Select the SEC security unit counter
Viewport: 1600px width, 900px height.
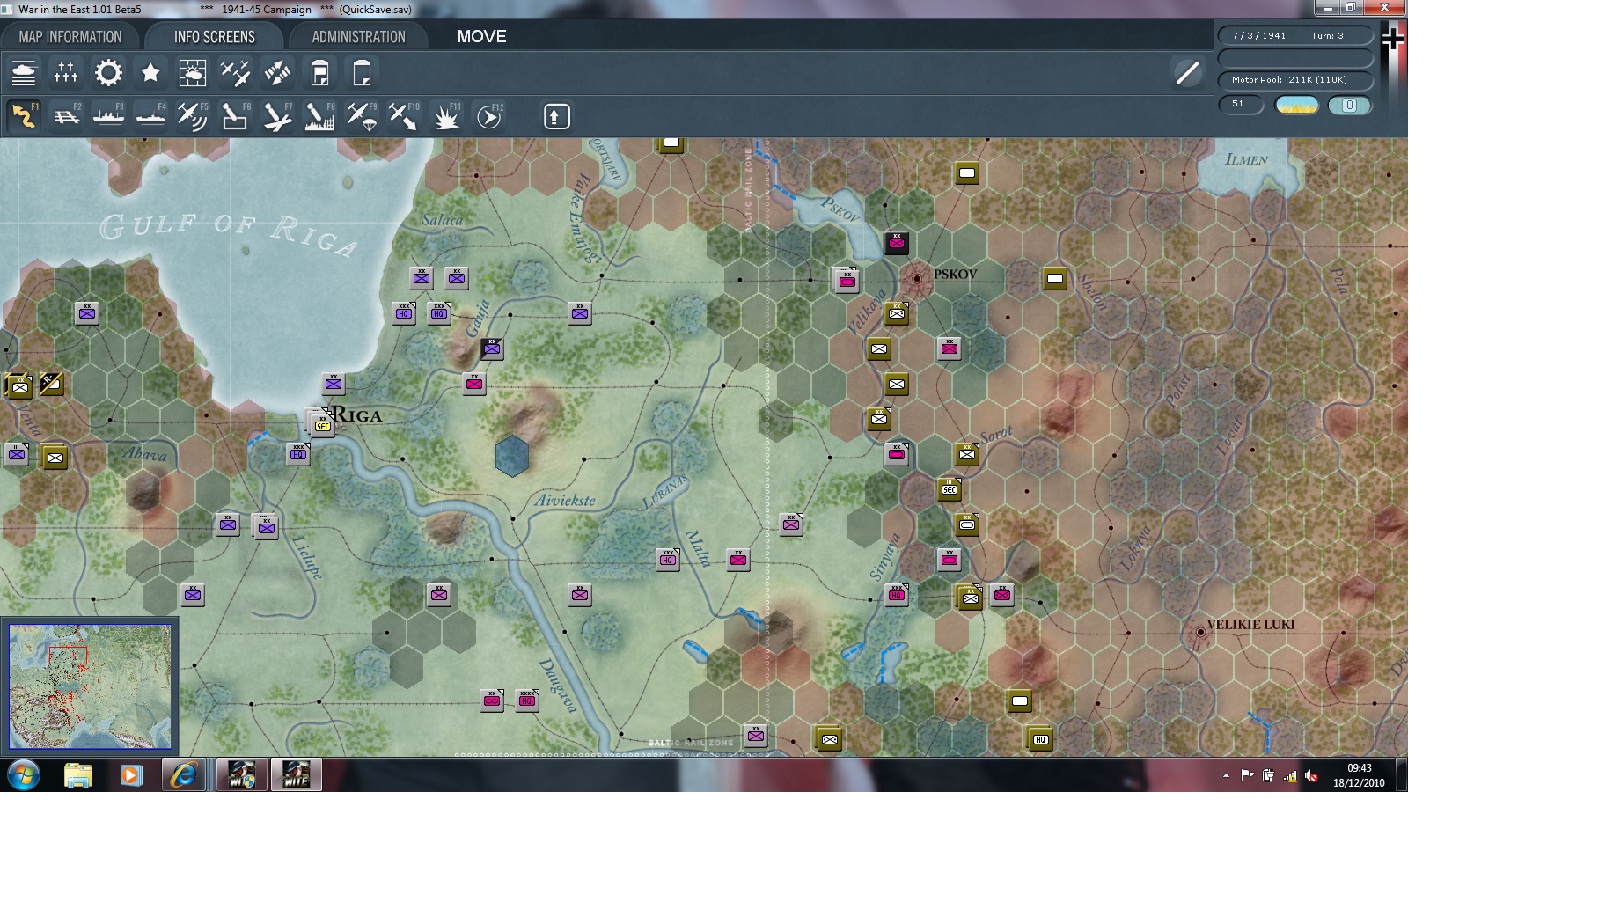point(950,489)
